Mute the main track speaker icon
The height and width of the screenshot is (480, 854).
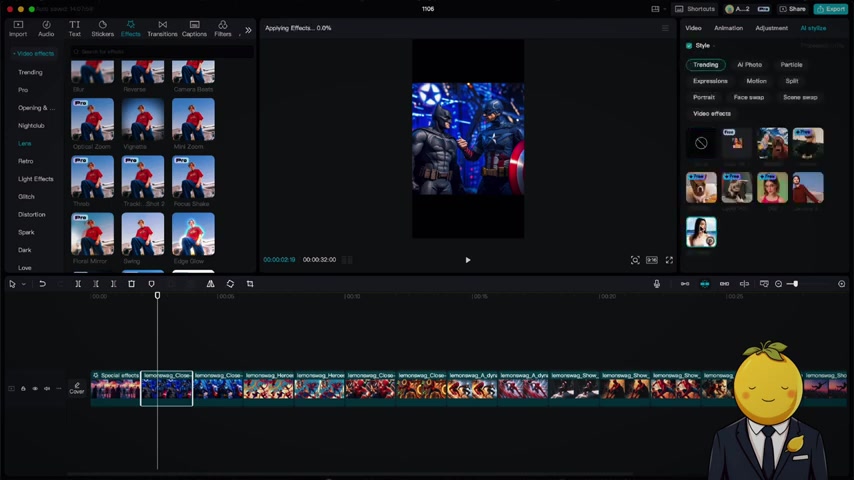pos(47,388)
